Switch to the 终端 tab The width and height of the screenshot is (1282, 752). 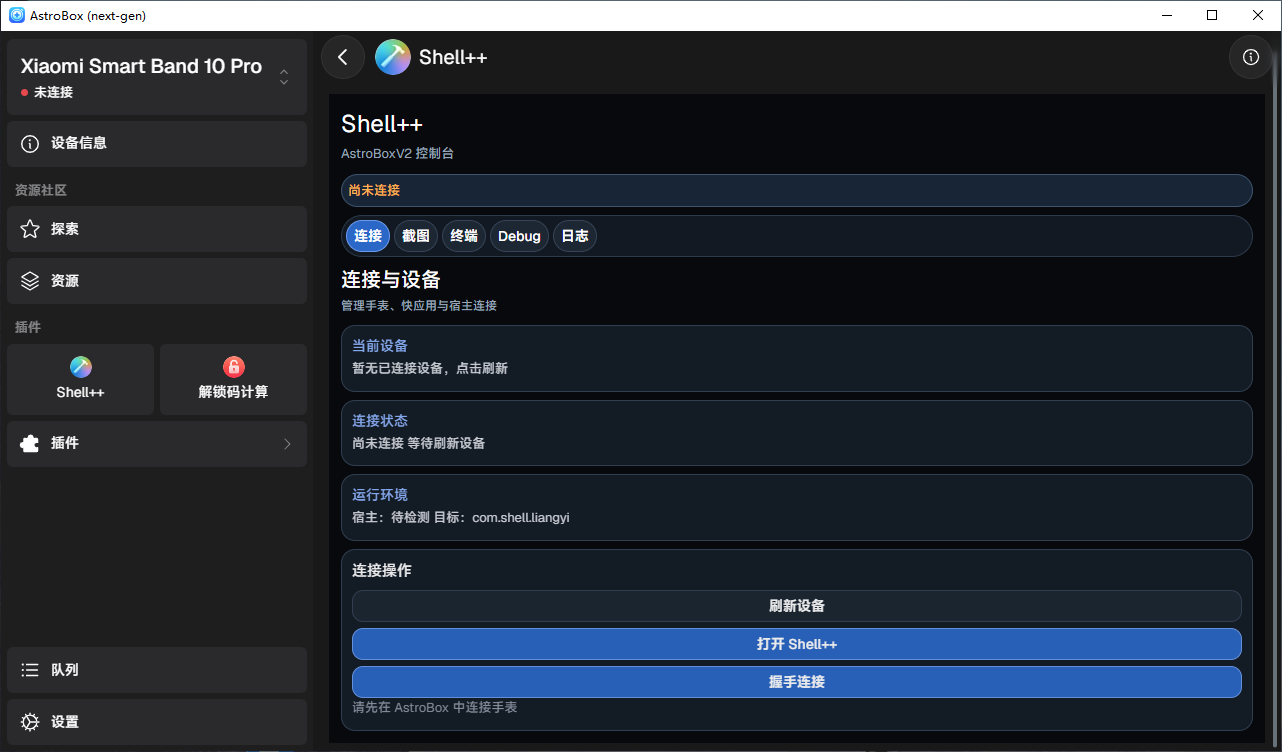[x=464, y=236]
